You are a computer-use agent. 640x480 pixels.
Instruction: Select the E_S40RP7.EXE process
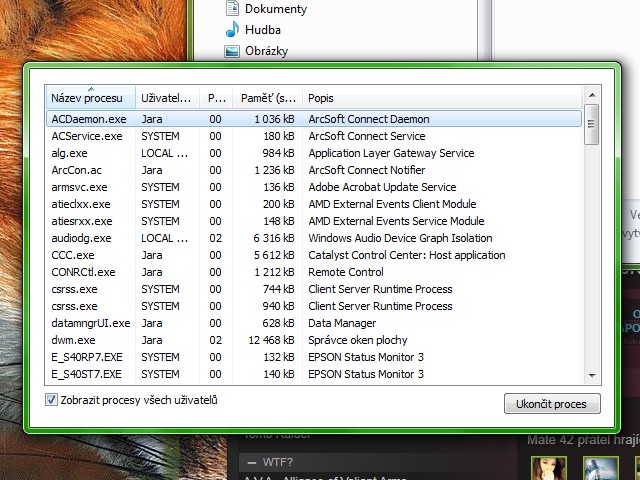(313, 357)
